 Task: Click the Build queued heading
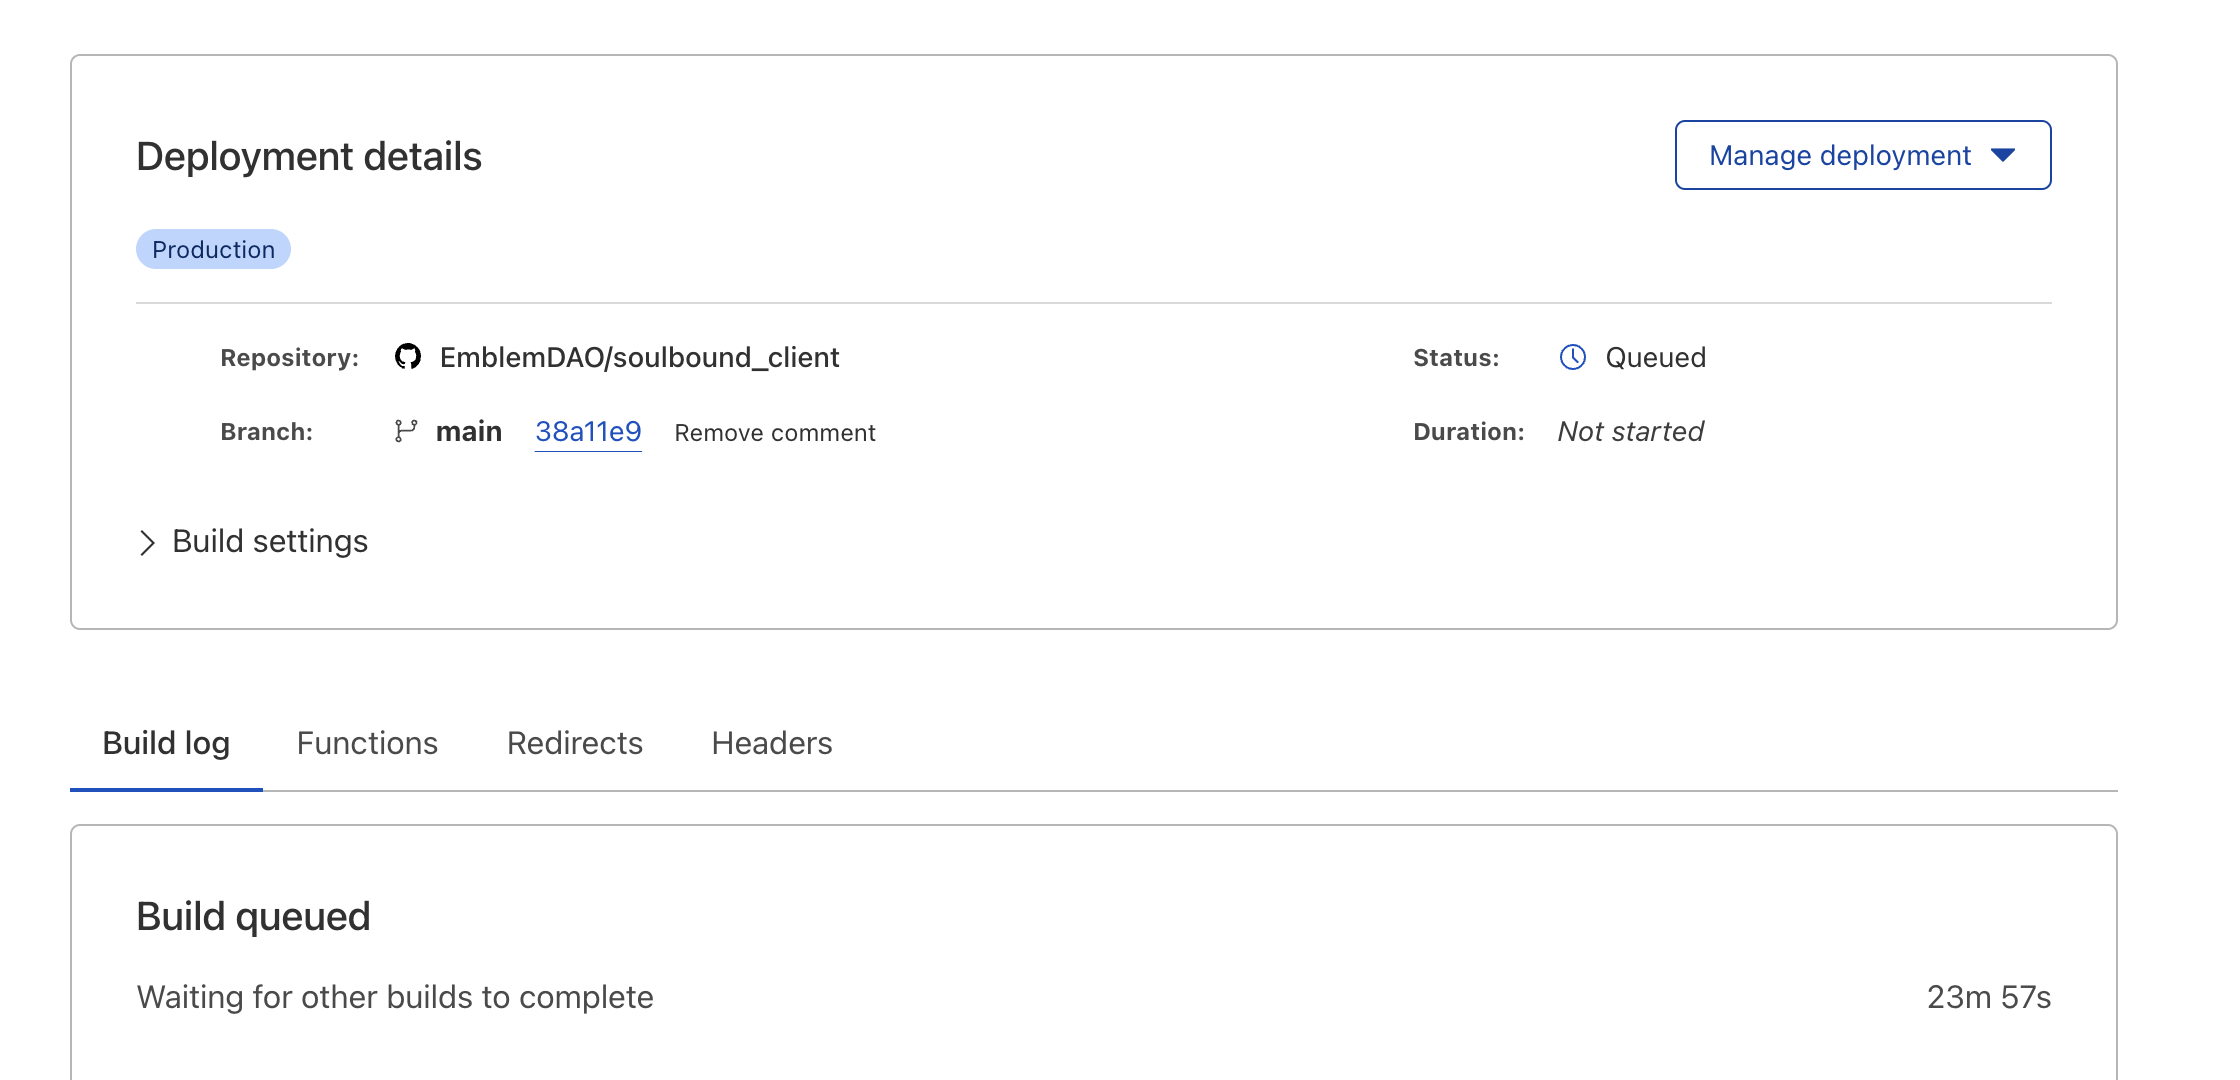pyautogui.click(x=254, y=915)
